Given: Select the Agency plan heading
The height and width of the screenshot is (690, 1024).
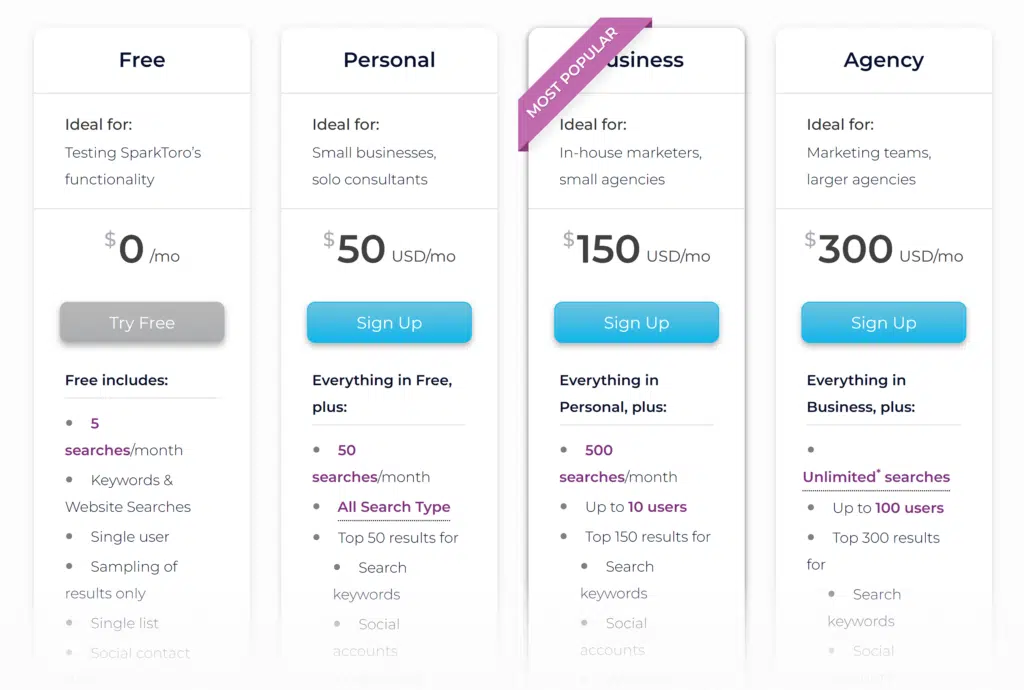Looking at the screenshot, I should click(883, 60).
